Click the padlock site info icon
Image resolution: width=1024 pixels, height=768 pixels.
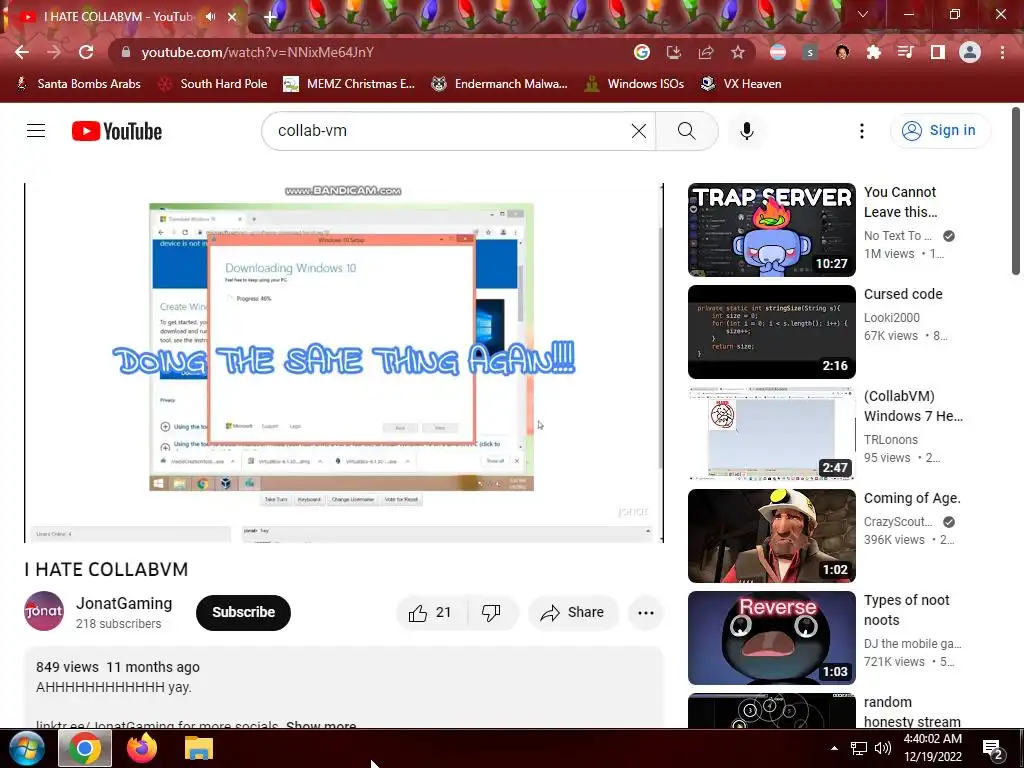pos(126,52)
